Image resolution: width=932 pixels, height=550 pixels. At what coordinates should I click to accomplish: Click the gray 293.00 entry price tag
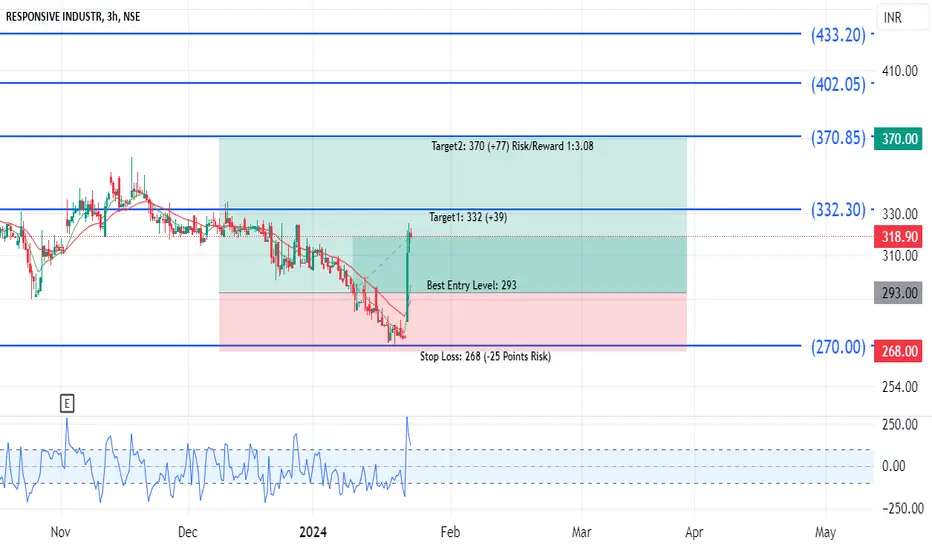(x=898, y=293)
